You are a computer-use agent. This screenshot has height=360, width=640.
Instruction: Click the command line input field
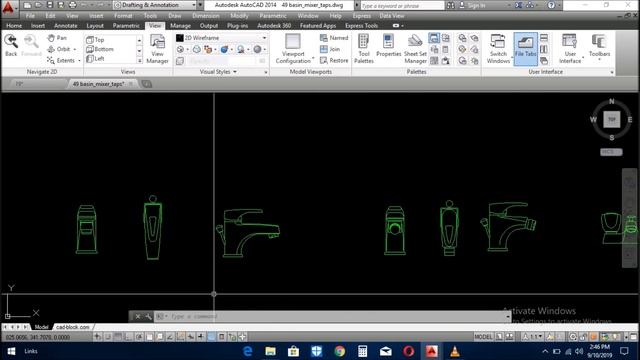coord(333,316)
